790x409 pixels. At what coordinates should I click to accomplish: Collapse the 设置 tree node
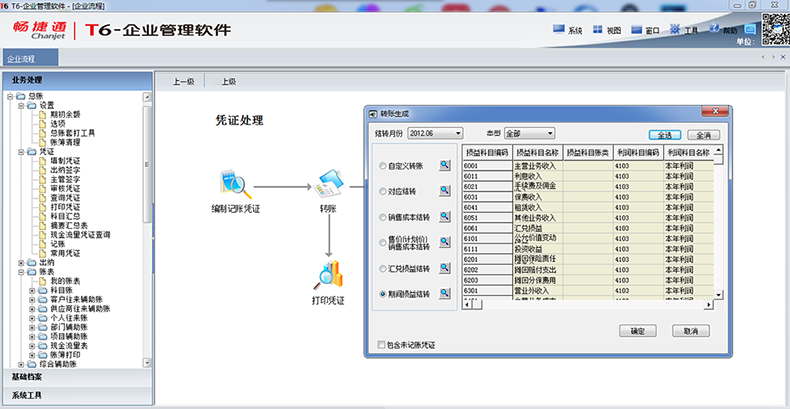coord(21,106)
